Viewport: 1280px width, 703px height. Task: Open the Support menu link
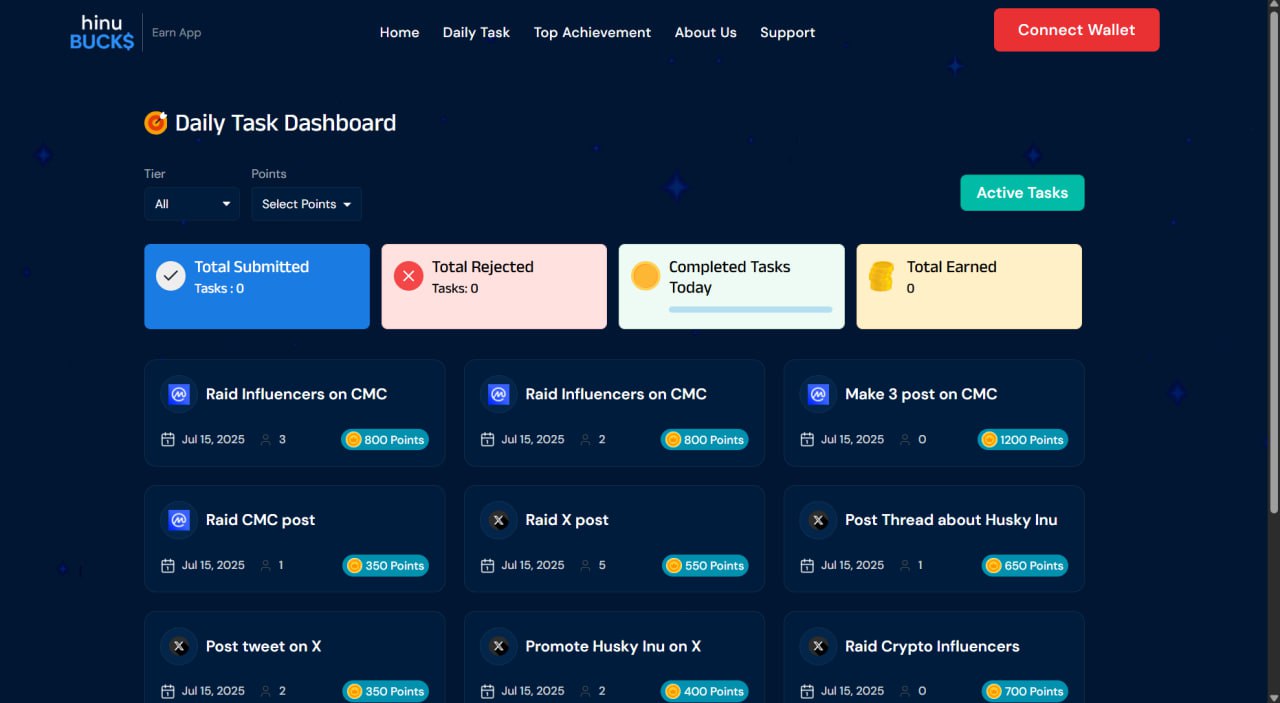tap(787, 32)
